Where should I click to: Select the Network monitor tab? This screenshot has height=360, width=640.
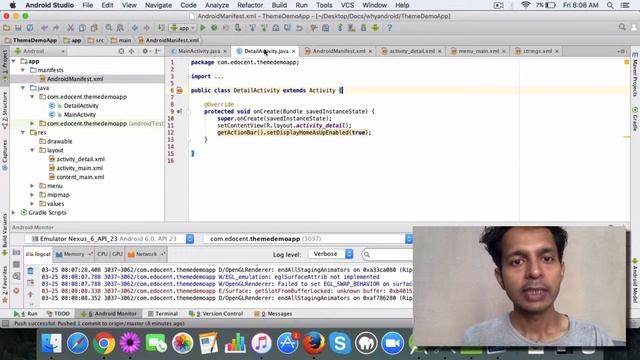click(x=146, y=254)
